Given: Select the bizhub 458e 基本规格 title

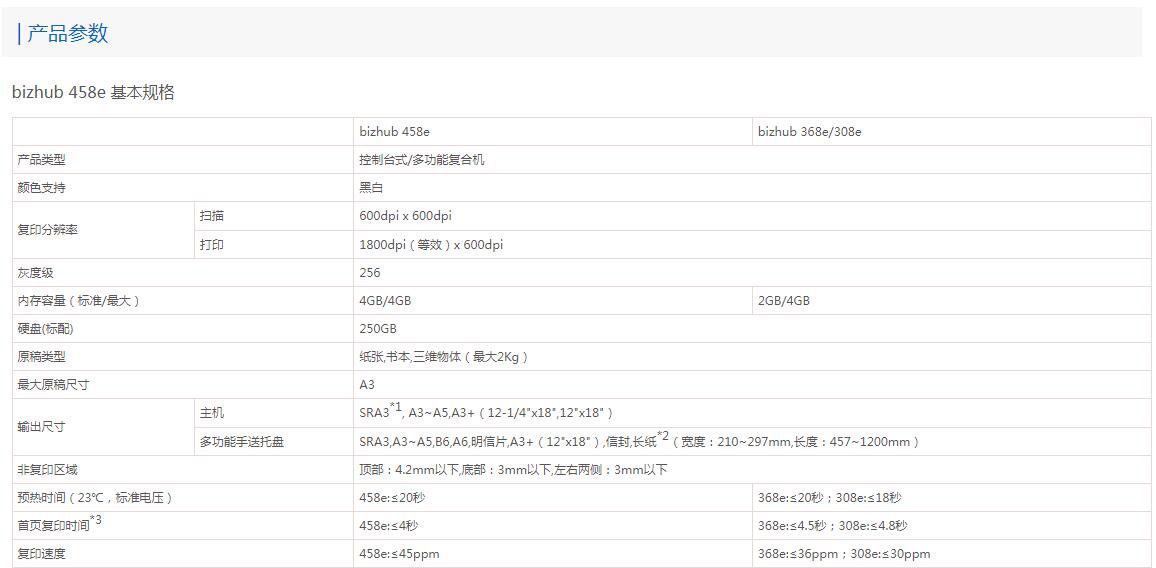Looking at the screenshot, I should coord(94,93).
